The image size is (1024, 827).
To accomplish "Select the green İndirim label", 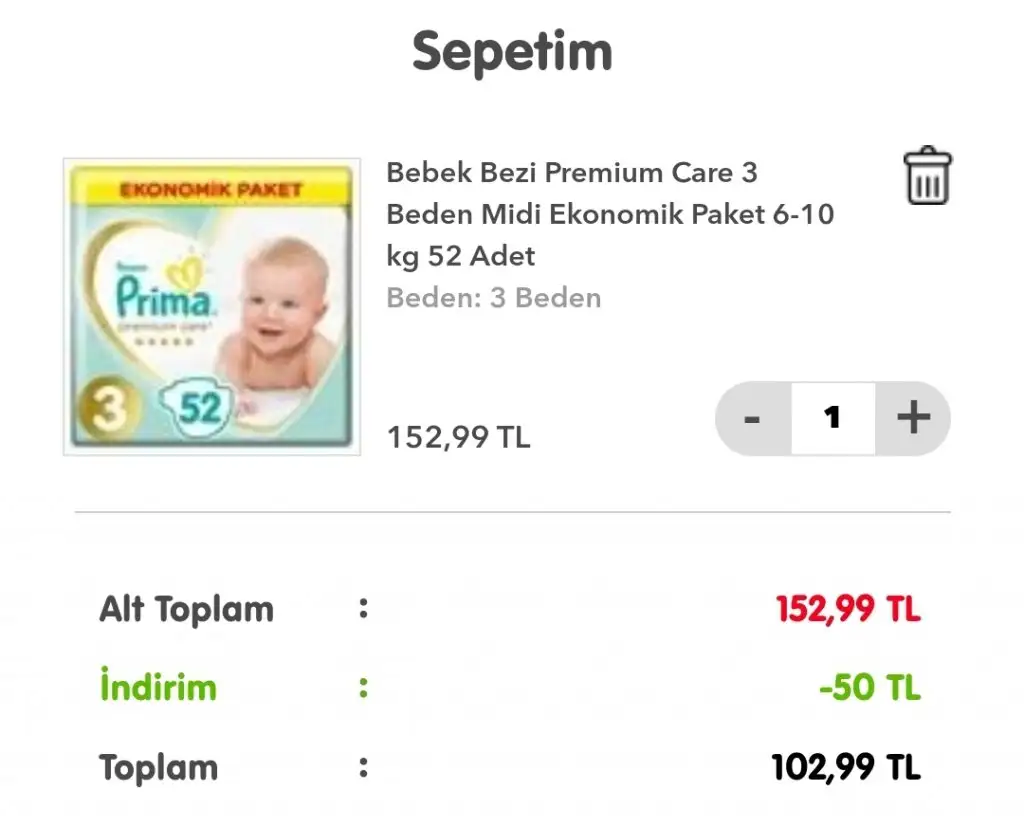I will (x=158, y=688).
